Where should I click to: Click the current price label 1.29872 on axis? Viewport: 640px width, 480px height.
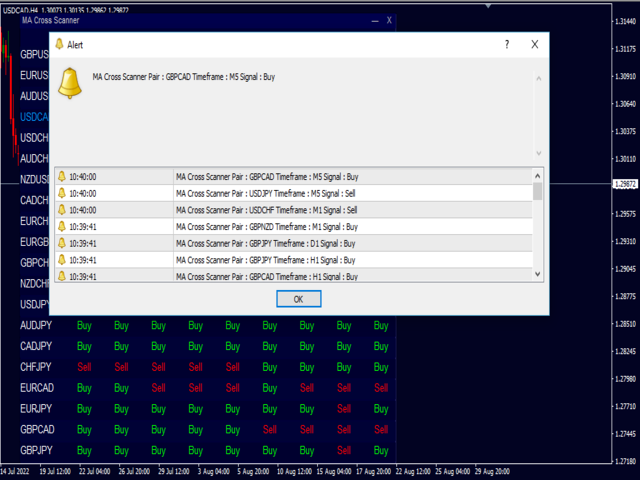tap(625, 184)
